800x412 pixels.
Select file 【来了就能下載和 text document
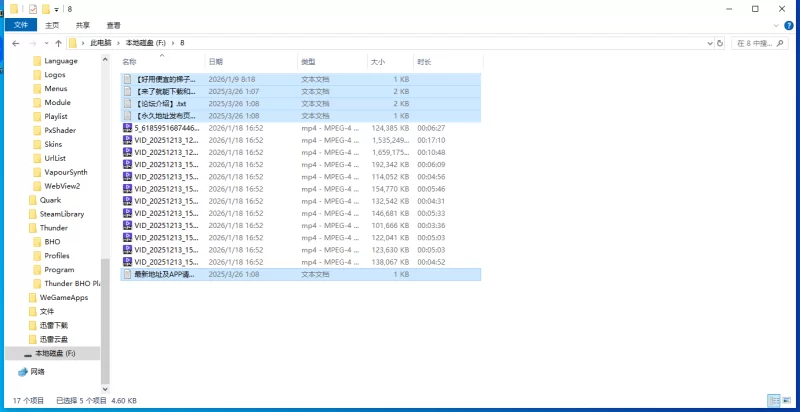click(301, 91)
